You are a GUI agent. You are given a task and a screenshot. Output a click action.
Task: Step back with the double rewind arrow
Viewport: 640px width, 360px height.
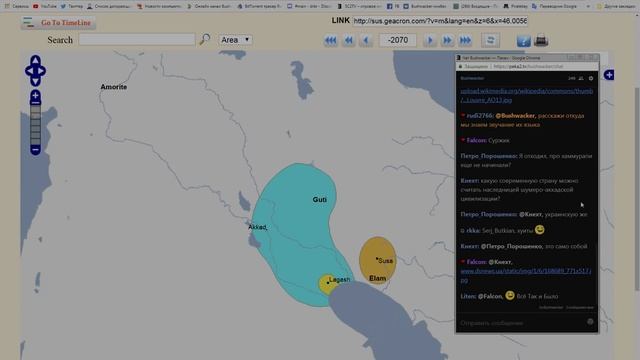349,40
